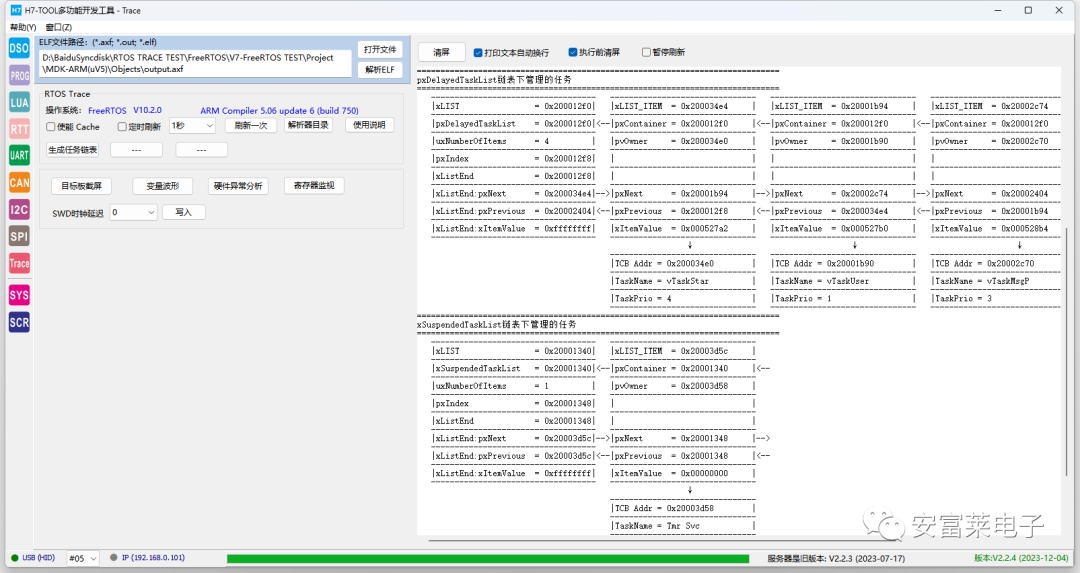This screenshot has width=1080, height=573.
Task: Click the pxDelayedTaskList heading text
Action: click(494, 80)
